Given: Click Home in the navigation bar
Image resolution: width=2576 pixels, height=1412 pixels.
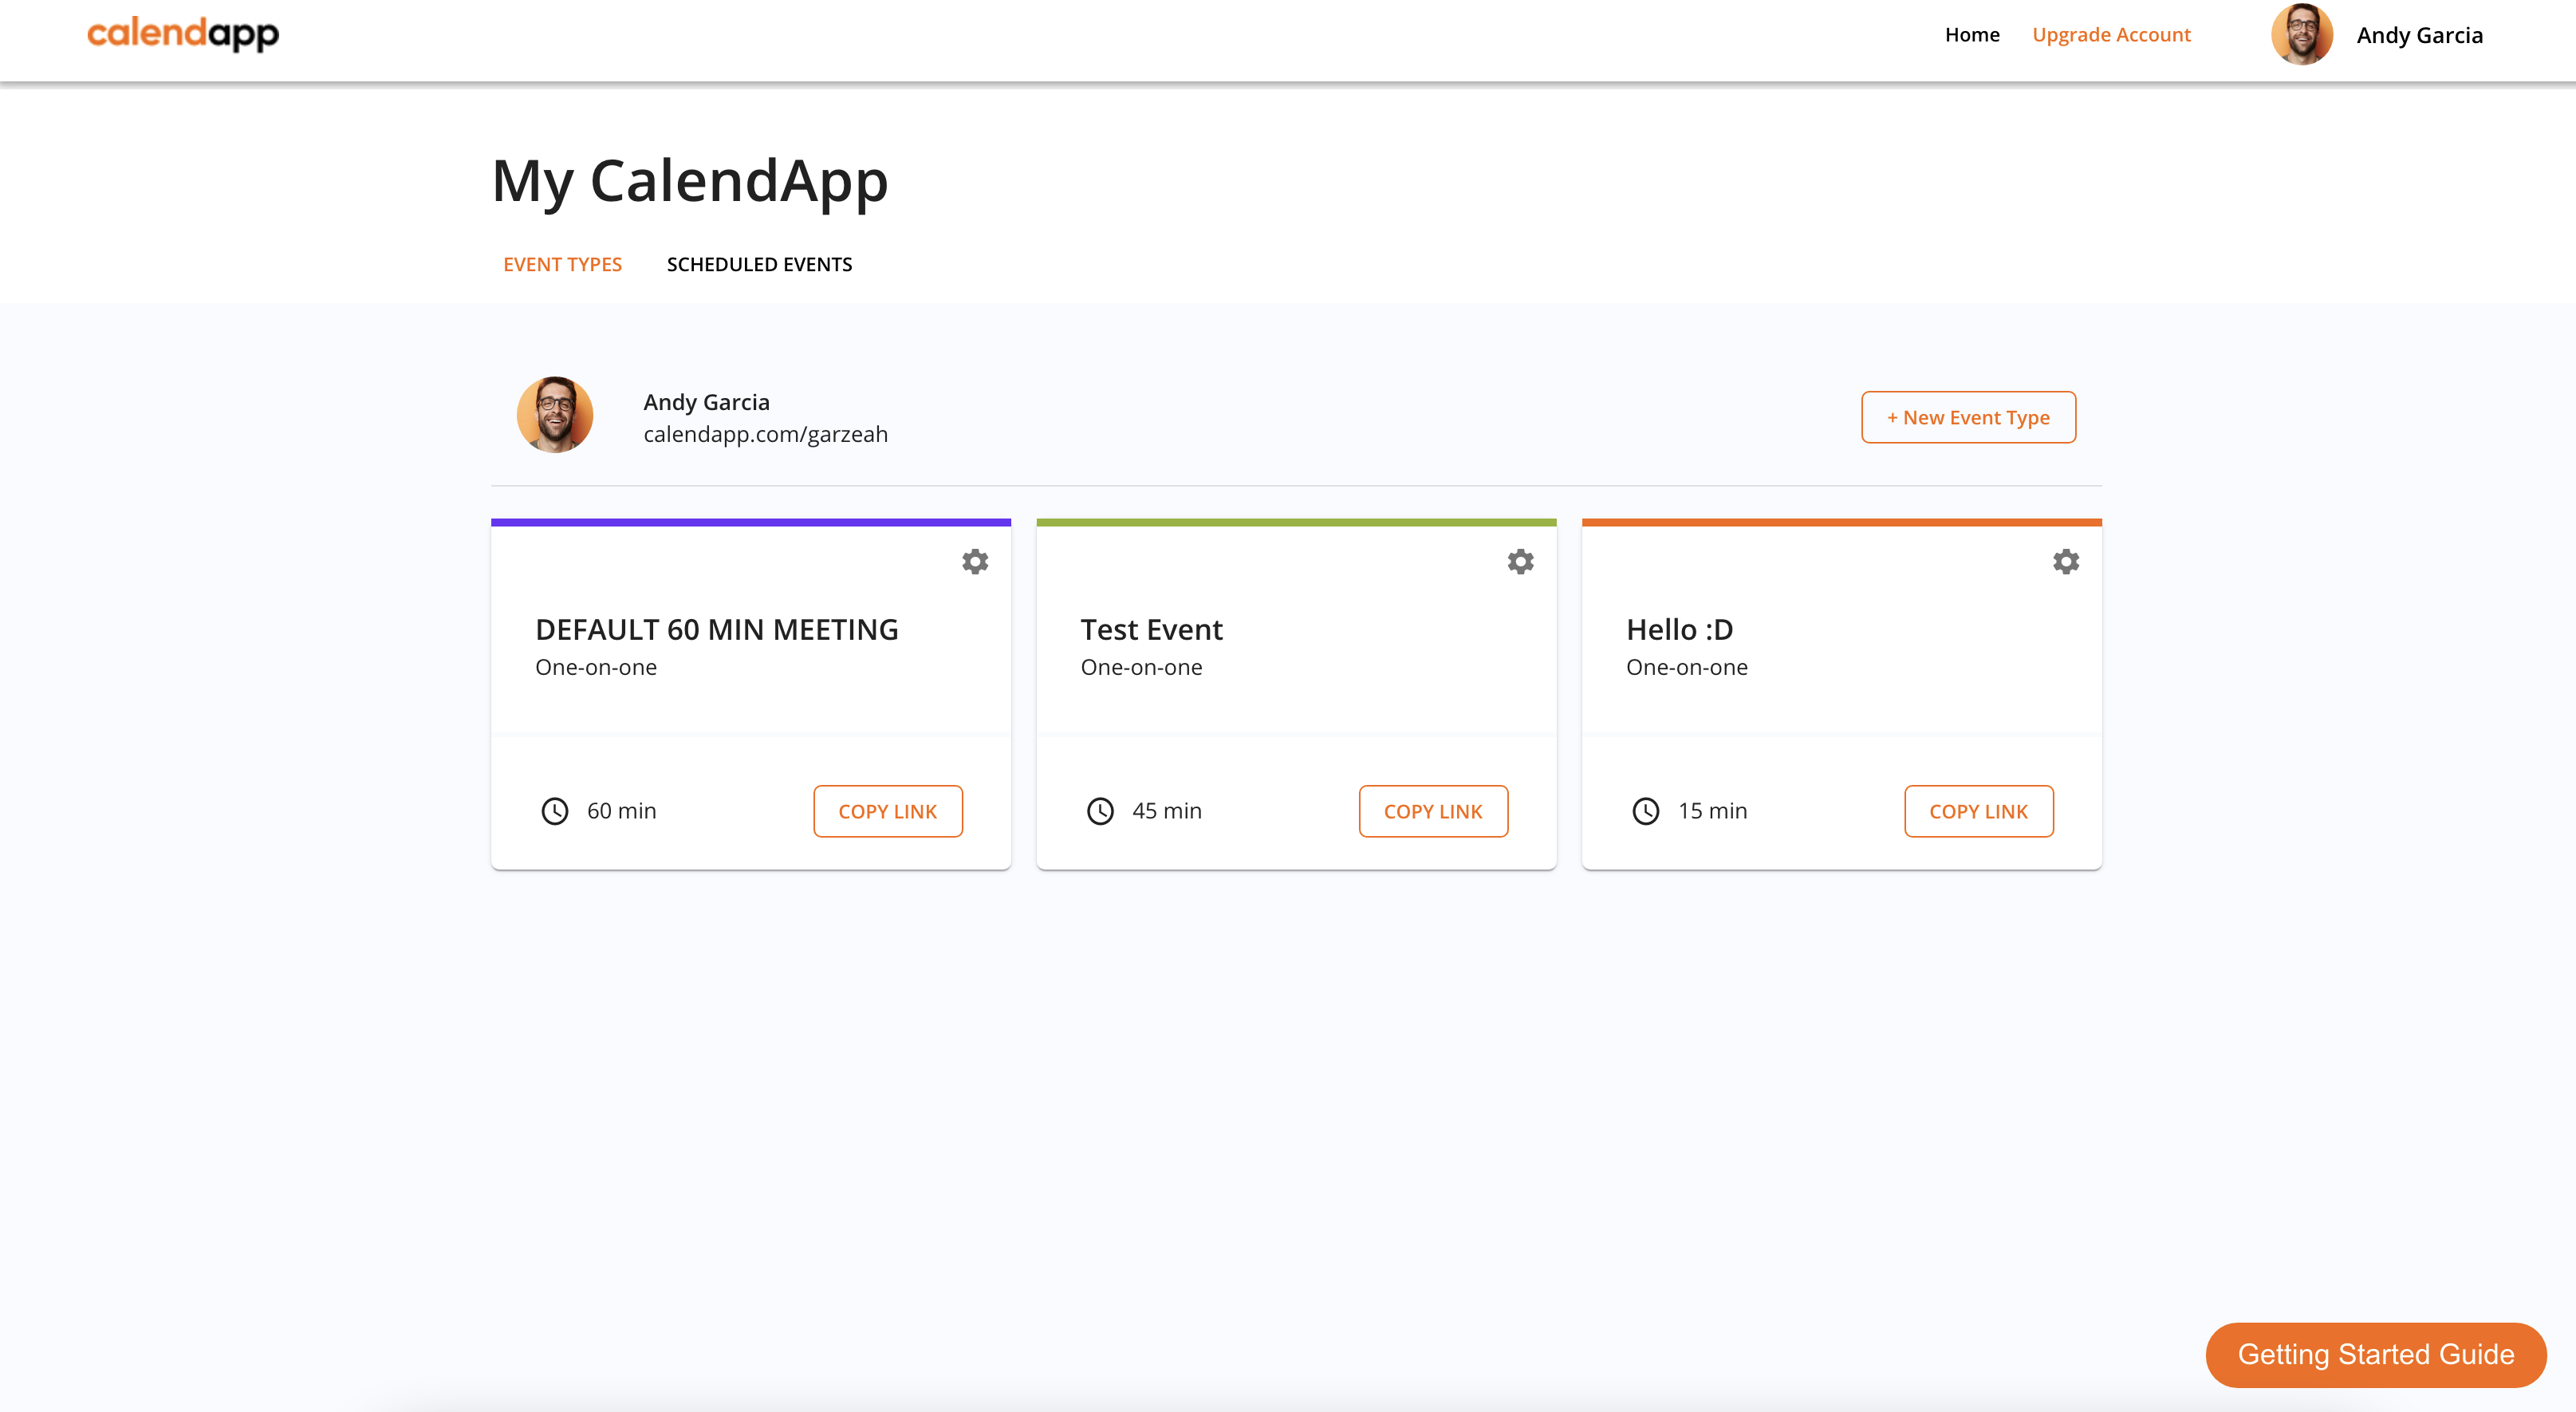Looking at the screenshot, I should (1971, 34).
